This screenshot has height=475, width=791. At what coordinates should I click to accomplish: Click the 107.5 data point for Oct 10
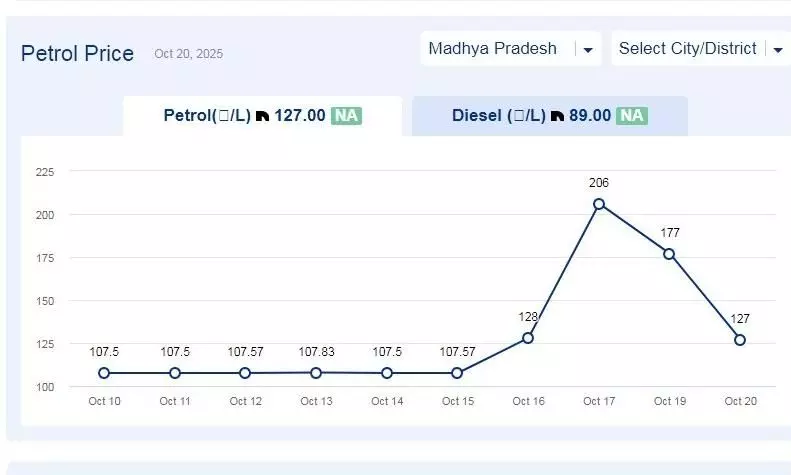[x=104, y=373]
